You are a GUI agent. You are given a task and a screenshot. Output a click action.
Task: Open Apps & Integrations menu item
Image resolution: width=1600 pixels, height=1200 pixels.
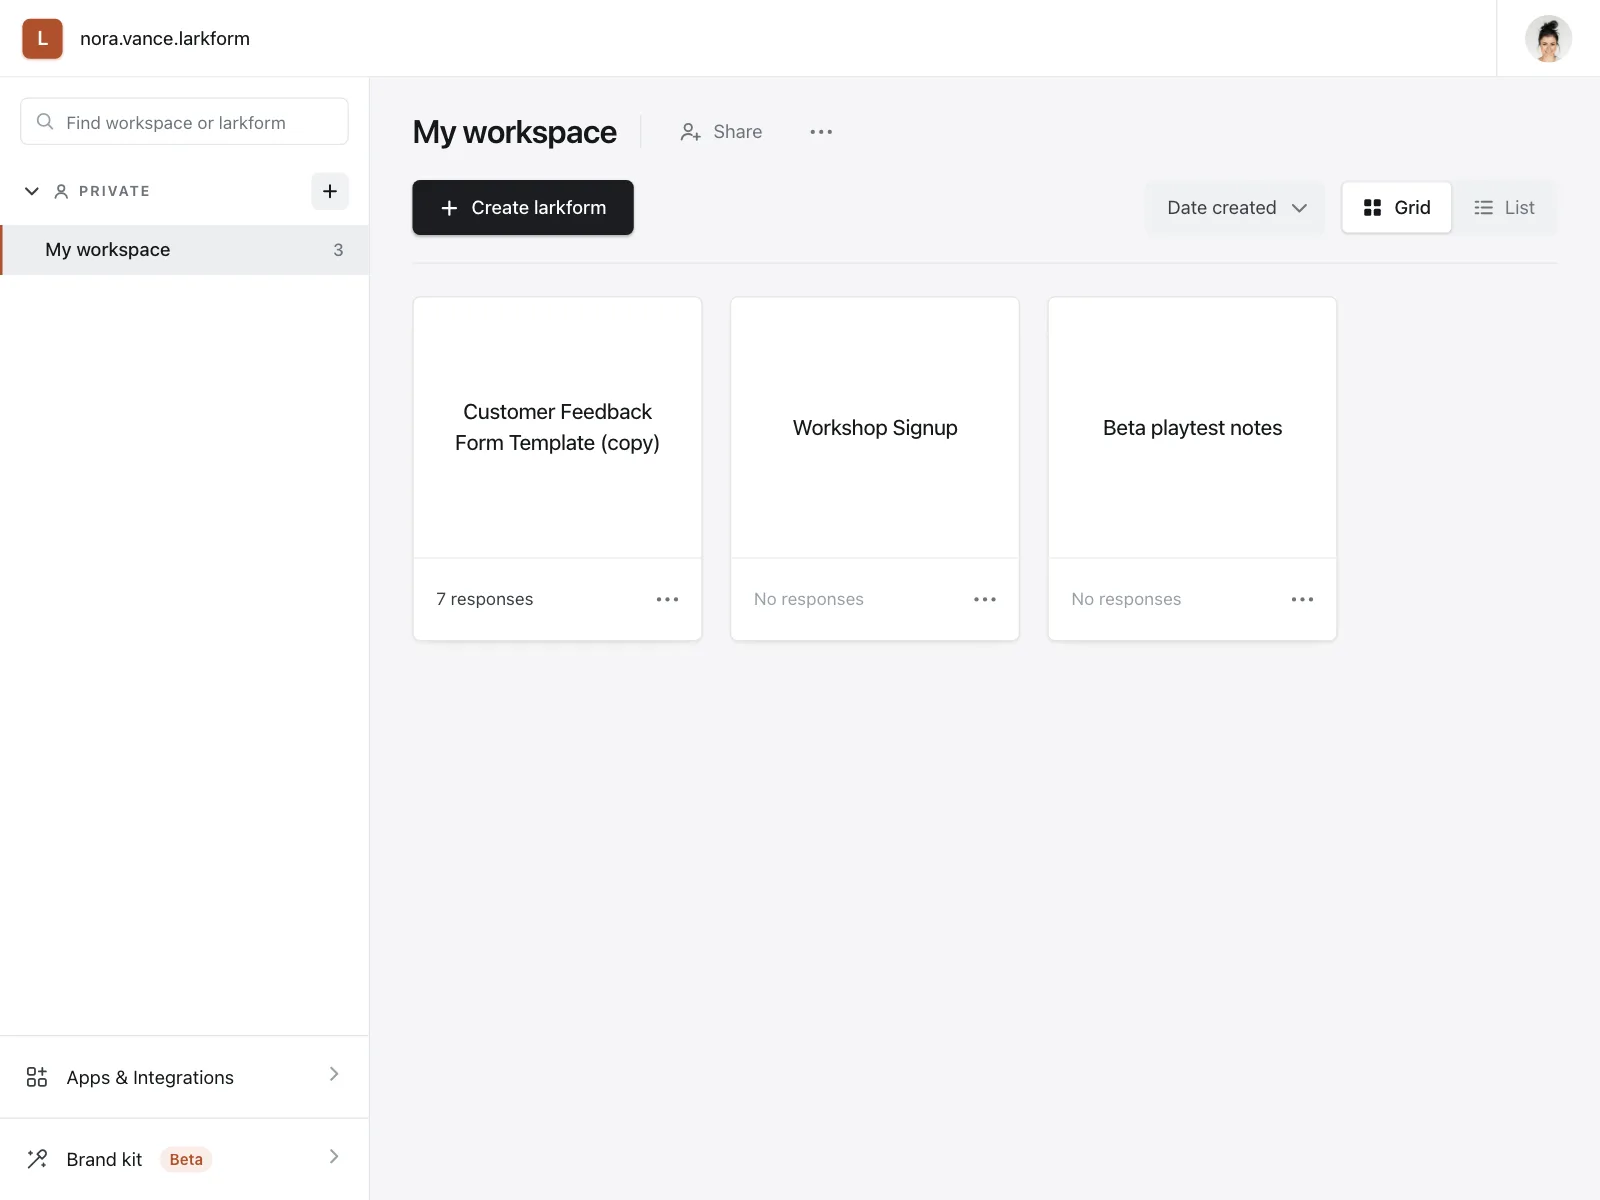click(x=185, y=1077)
